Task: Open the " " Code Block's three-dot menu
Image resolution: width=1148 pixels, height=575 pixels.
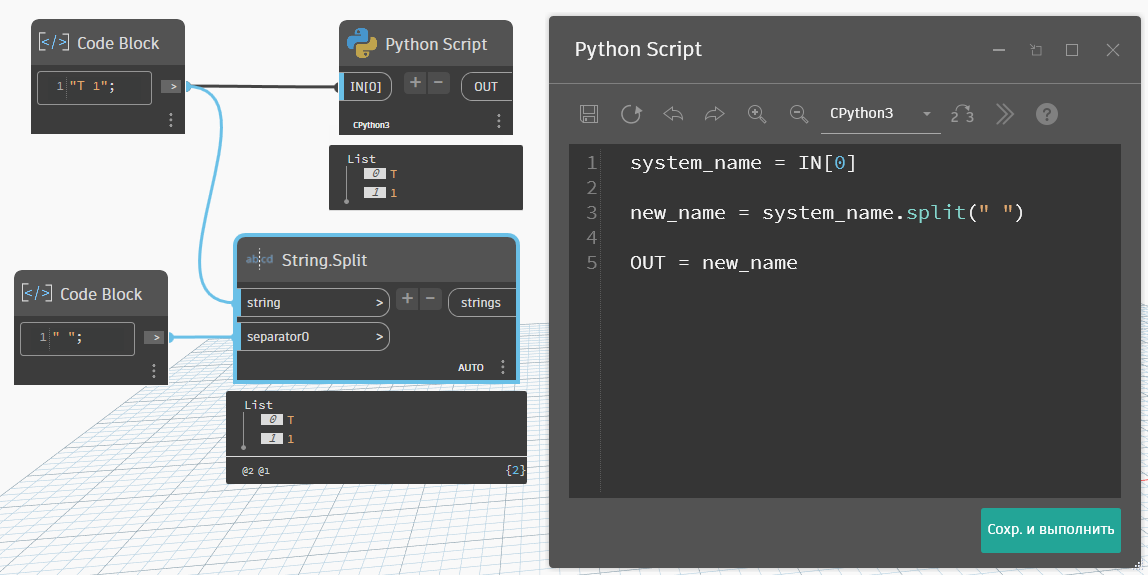Action: click(x=154, y=371)
